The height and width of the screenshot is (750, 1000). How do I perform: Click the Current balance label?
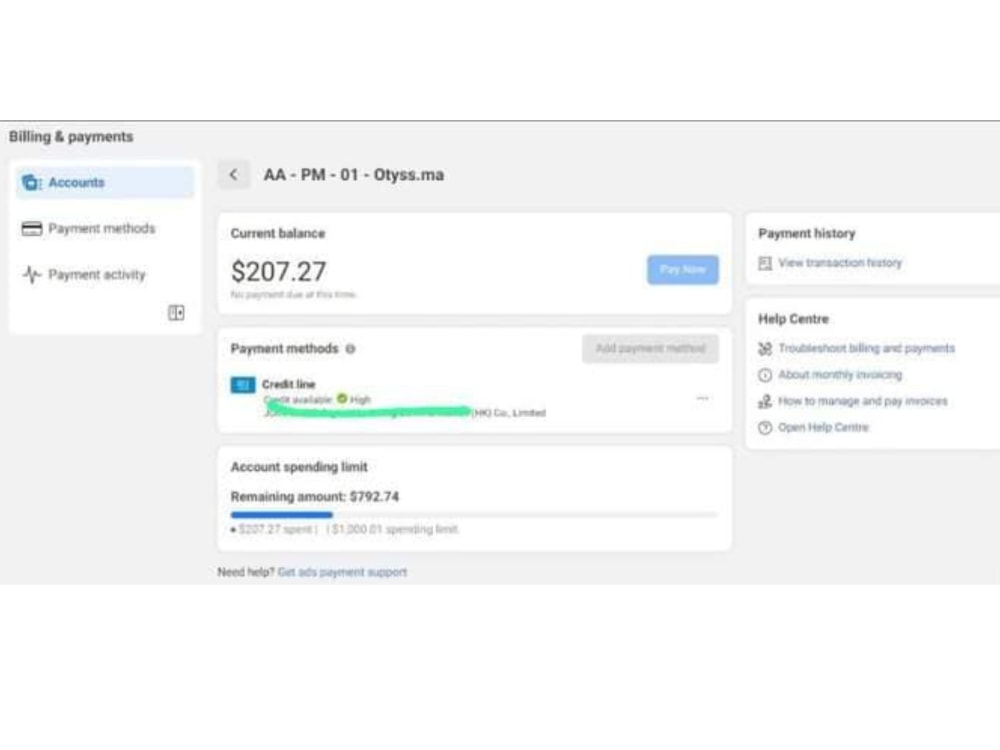click(x=278, y=233)
